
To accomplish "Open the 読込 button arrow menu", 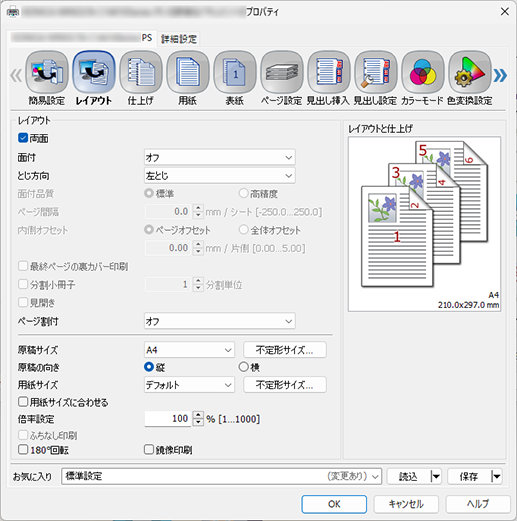I will click(435, 476).
